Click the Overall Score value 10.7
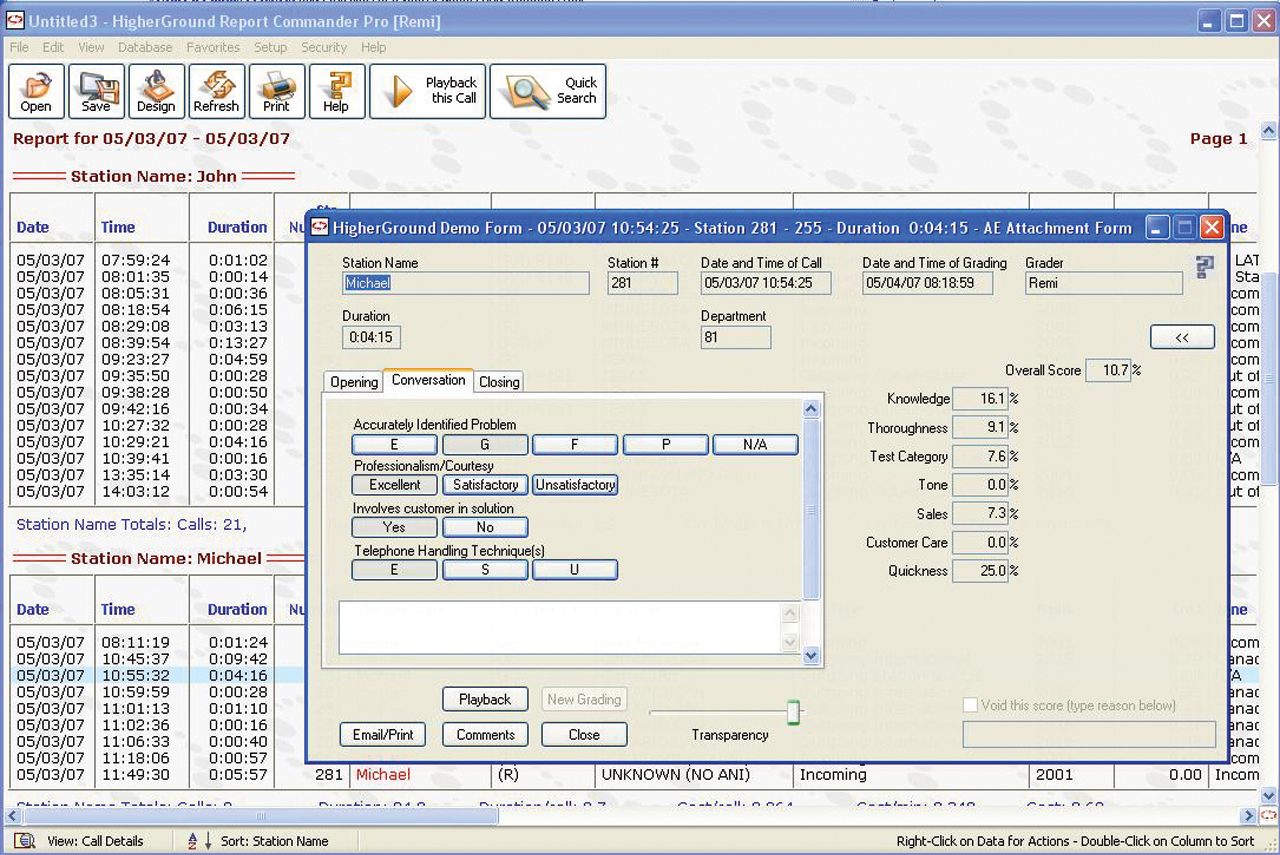This screenshot has width=1280, height=855. [x=1108, y=370]
